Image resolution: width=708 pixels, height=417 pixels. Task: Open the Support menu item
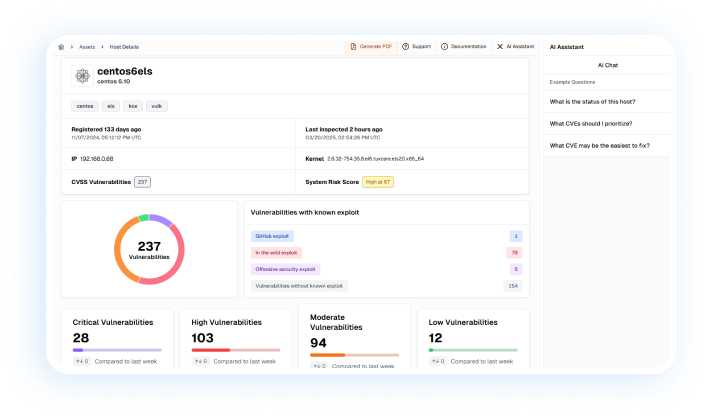pos(417,46)
